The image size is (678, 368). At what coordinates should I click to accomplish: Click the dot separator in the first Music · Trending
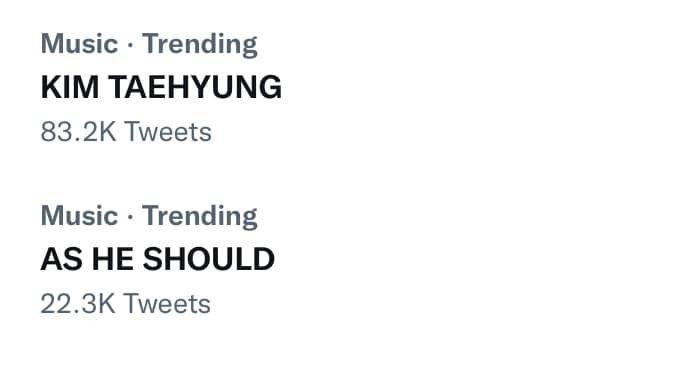[130, 45]
